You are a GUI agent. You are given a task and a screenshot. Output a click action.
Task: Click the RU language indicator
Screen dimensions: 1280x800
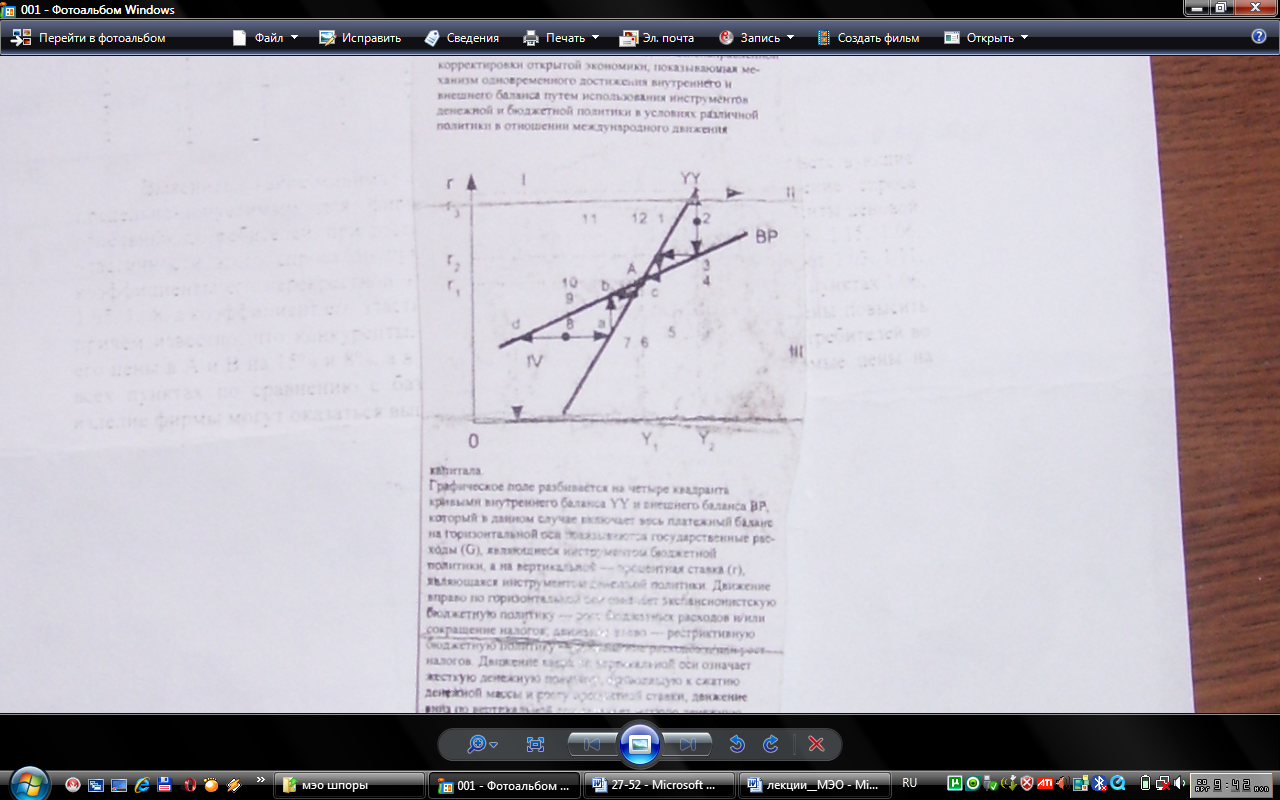pyautogui.click(x=909, y=783)
